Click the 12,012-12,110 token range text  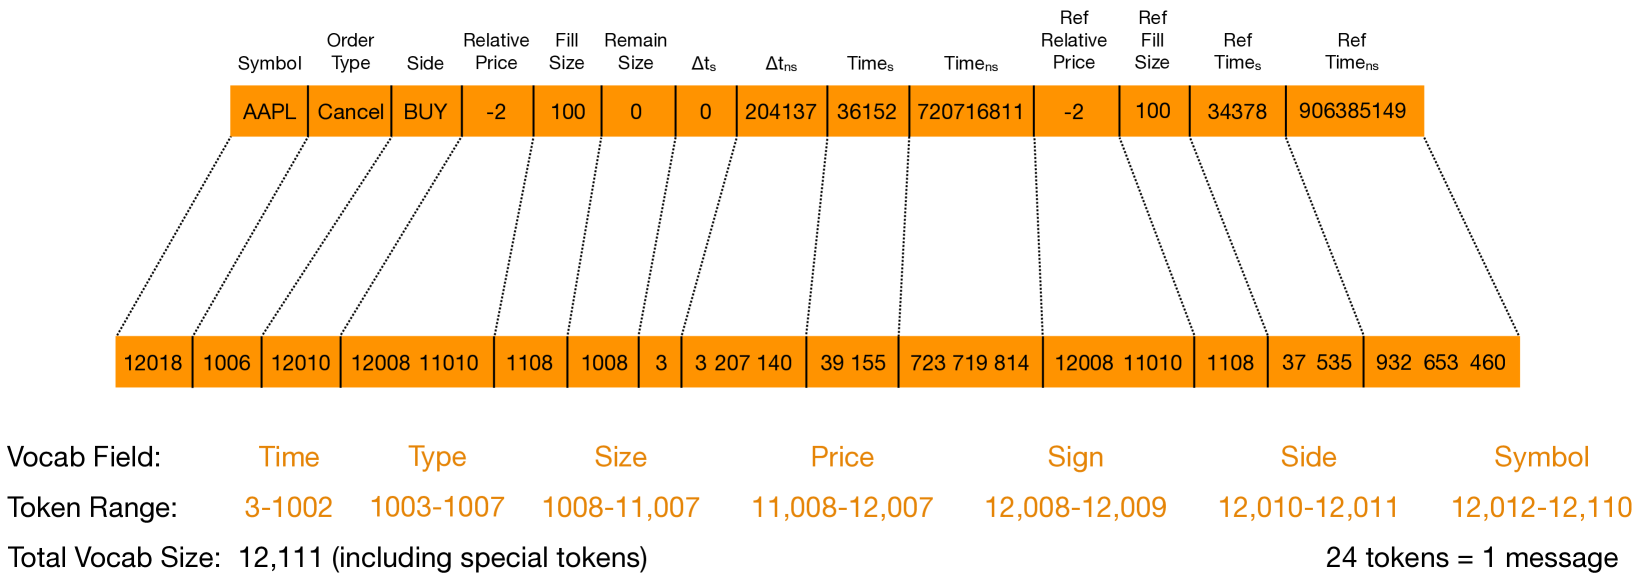(1541, 507)
